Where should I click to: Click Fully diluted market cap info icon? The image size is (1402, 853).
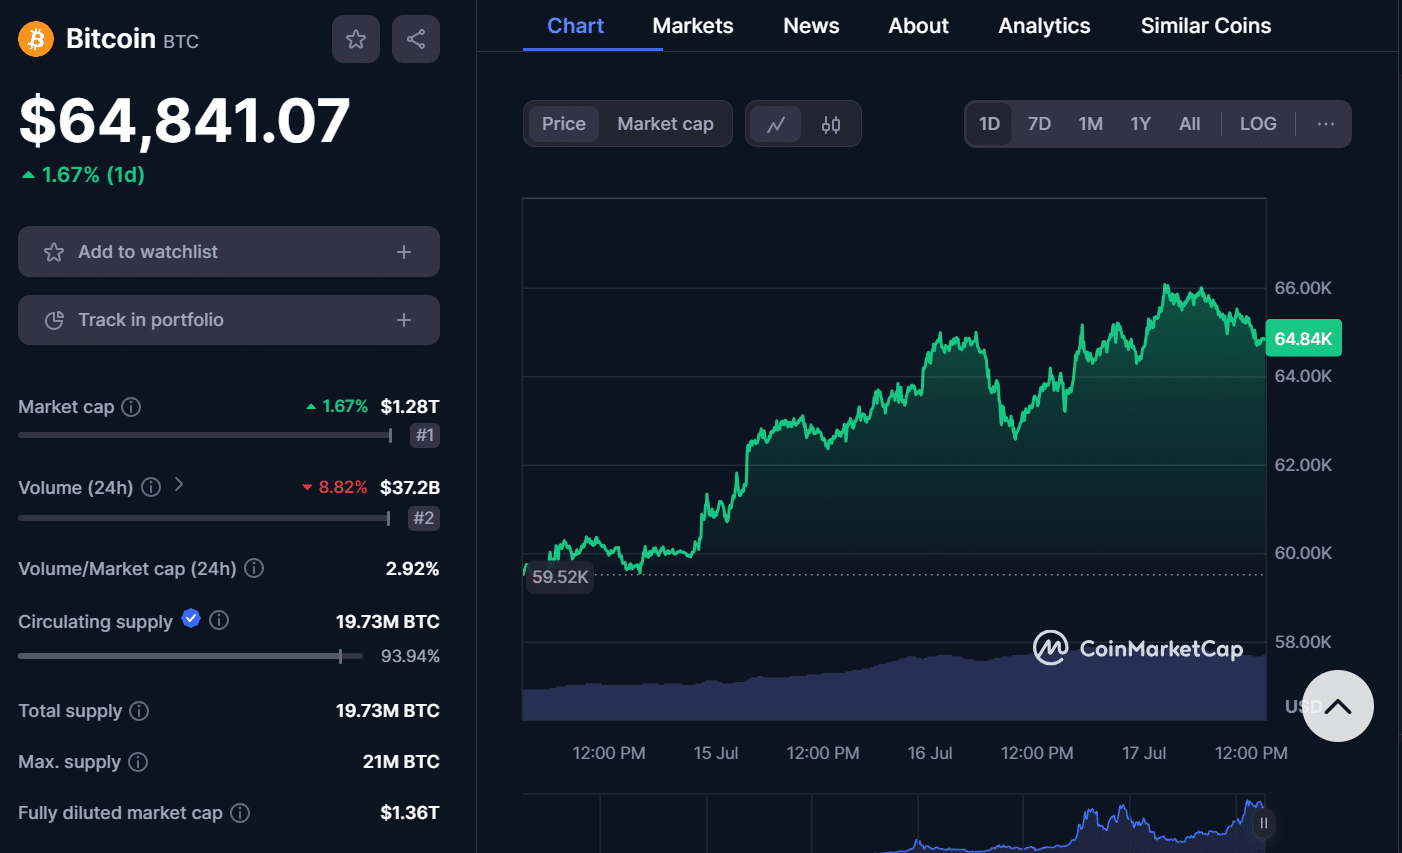coord(240,813)
